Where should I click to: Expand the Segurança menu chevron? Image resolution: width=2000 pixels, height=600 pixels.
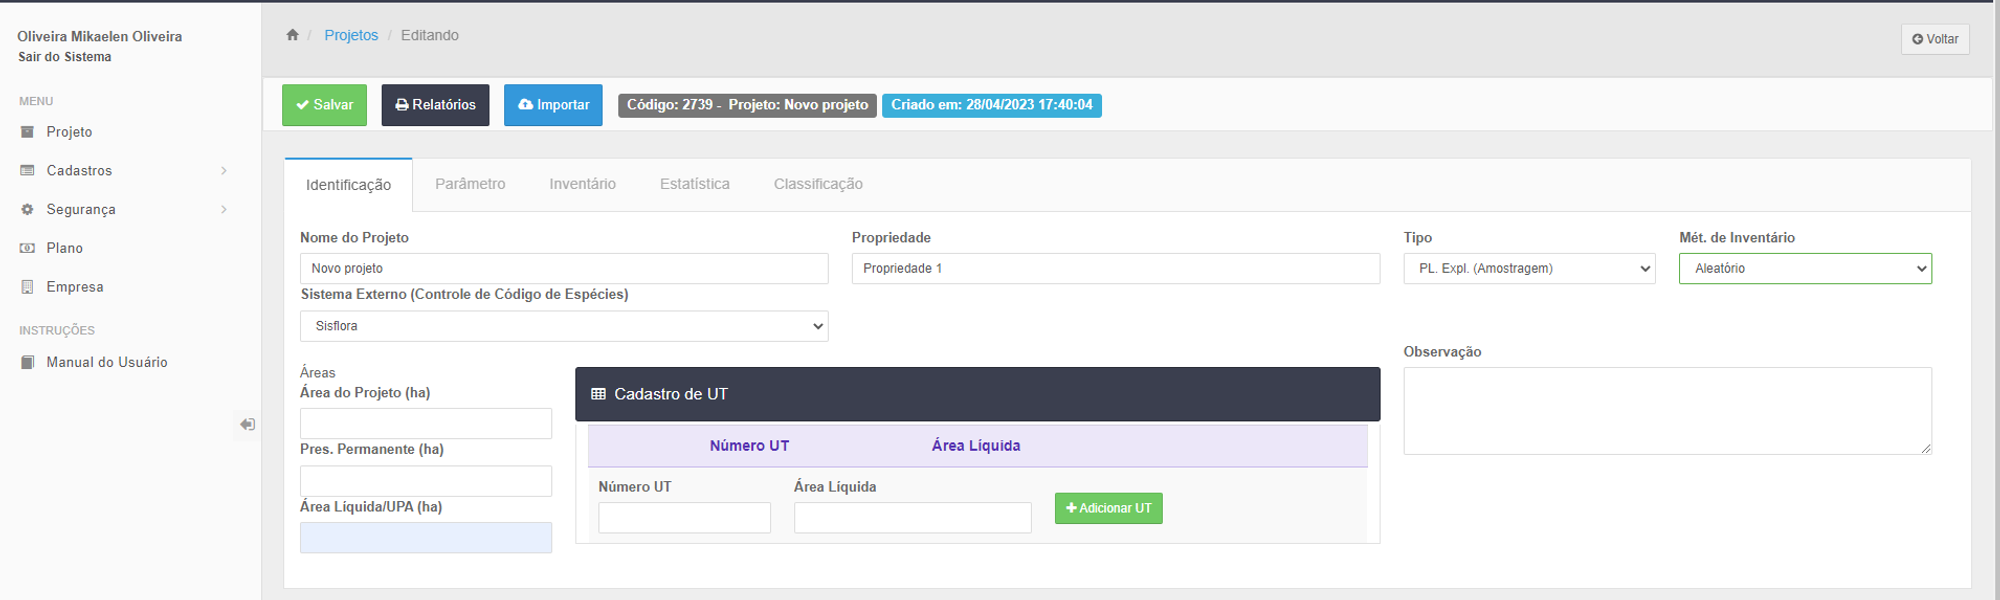click(223, 210)
